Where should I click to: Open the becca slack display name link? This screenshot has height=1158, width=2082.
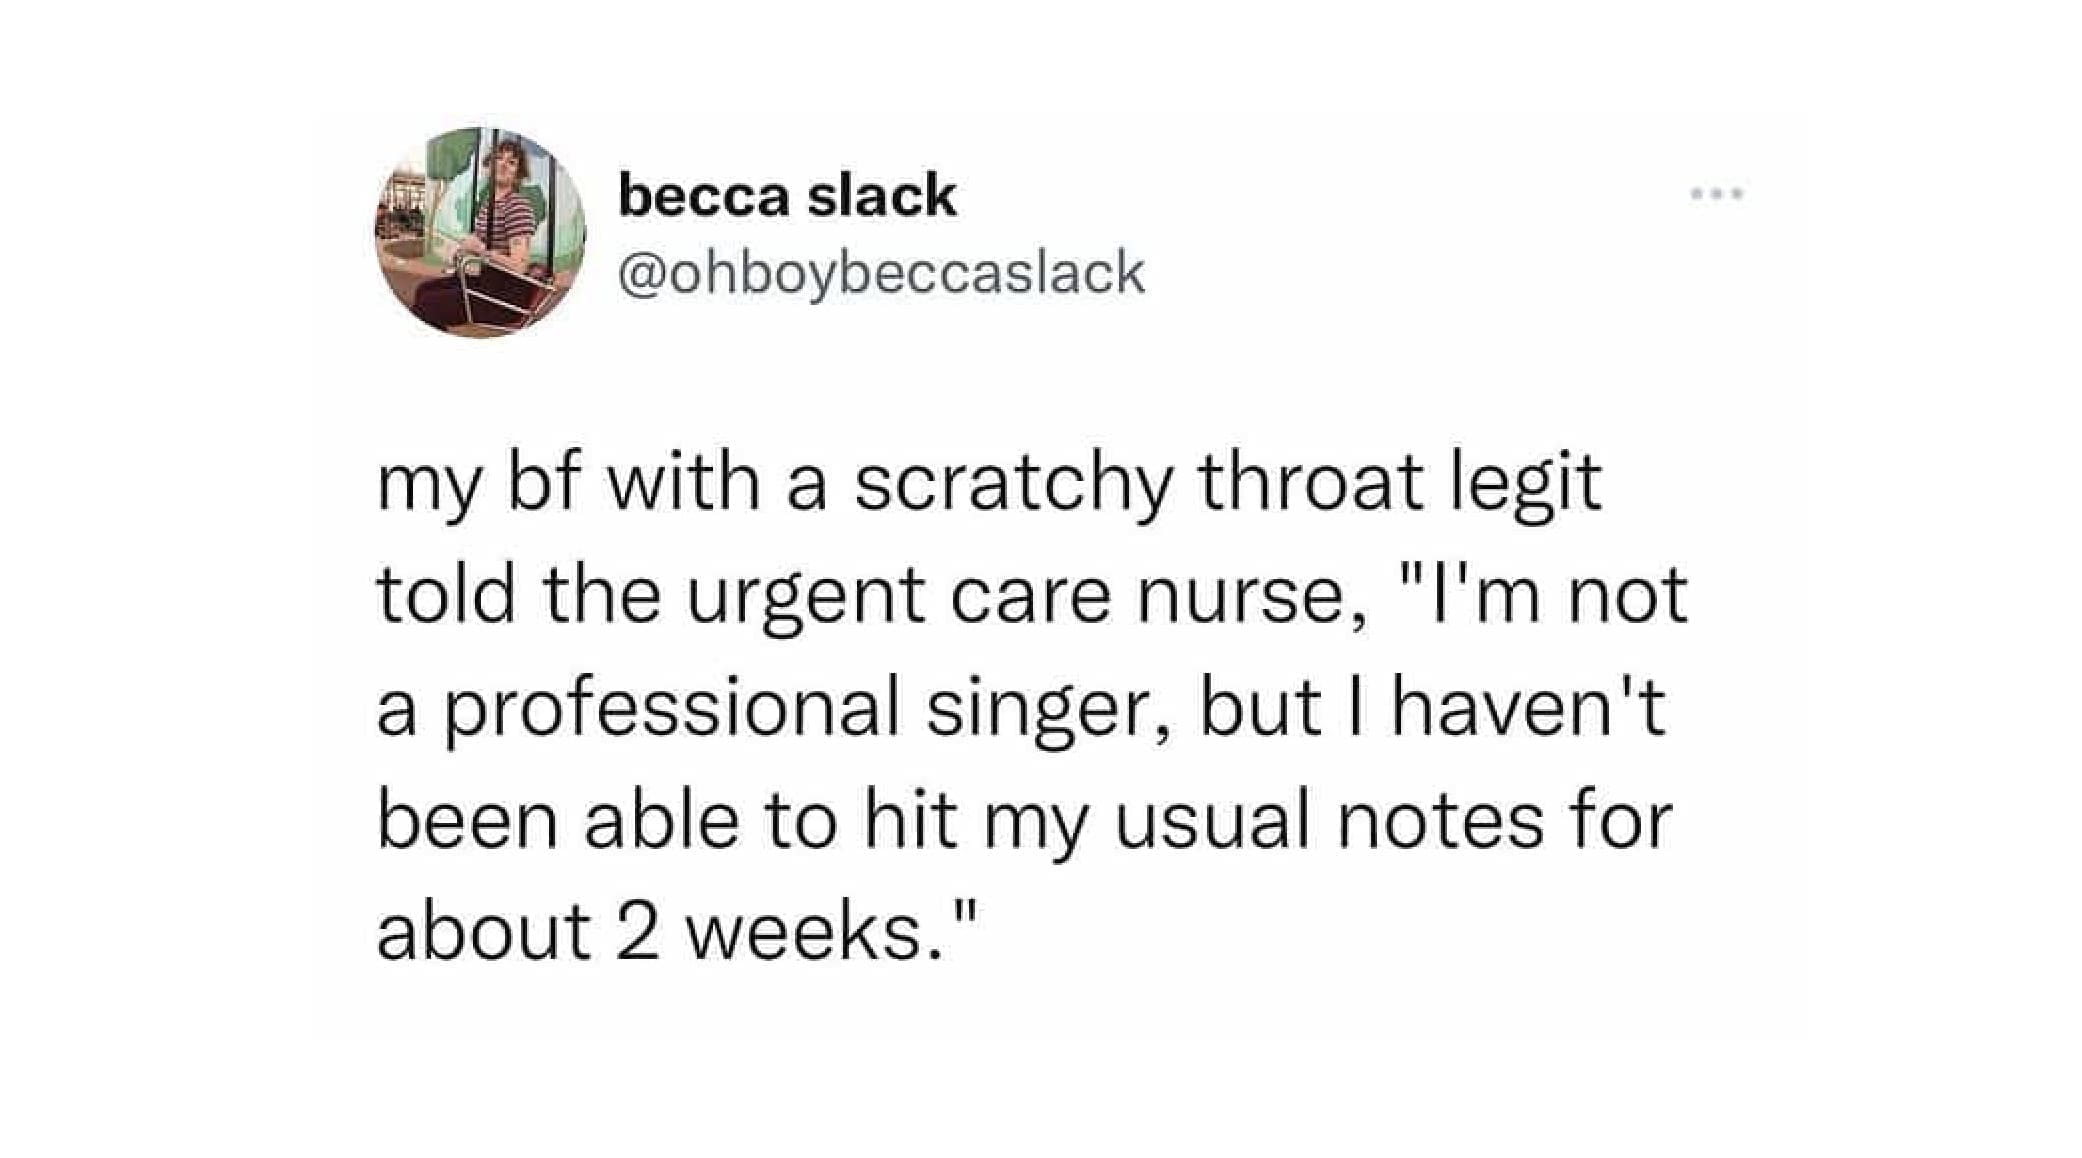pos(787,195)
